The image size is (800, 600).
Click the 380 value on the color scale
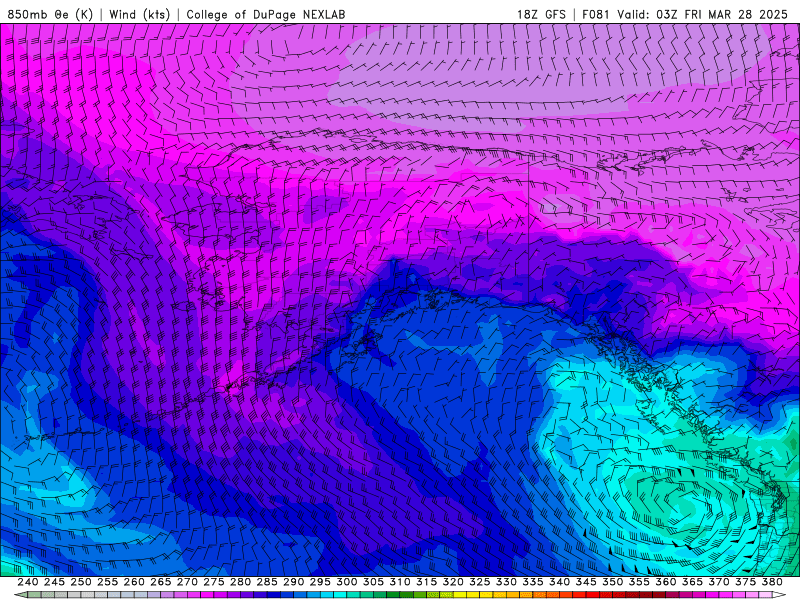tap(772, 582)
